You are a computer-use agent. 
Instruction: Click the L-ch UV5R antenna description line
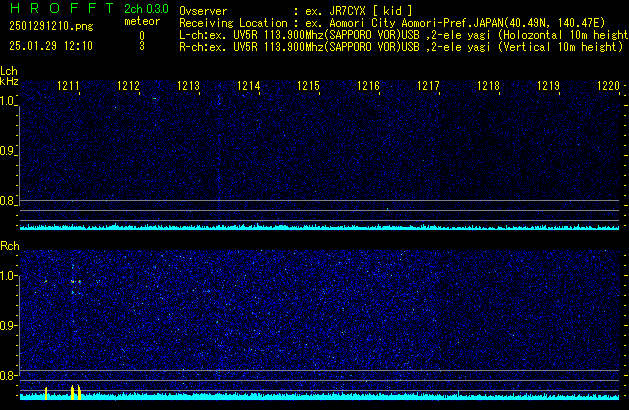pyautogui.click(x=404, y=35)
